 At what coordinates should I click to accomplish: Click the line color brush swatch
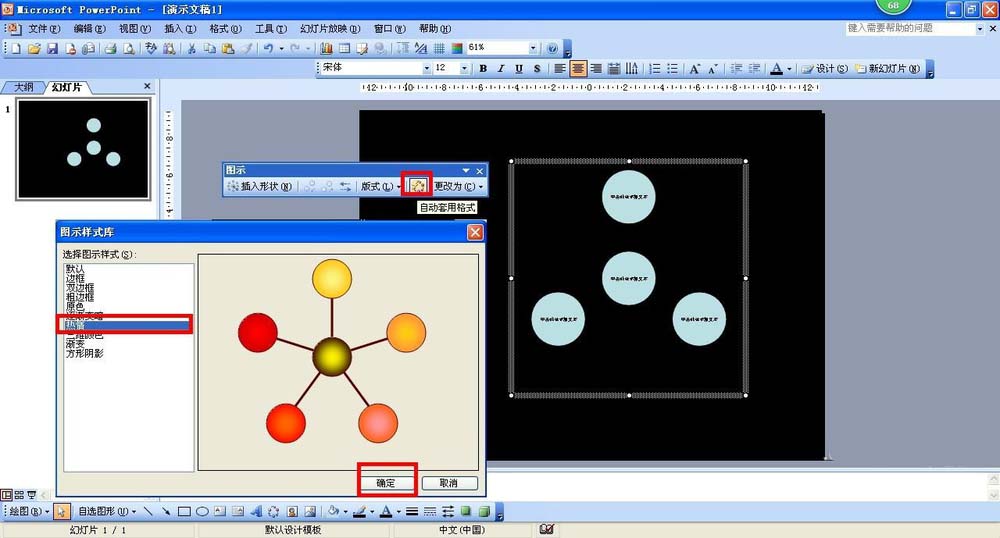click(359, 511)
